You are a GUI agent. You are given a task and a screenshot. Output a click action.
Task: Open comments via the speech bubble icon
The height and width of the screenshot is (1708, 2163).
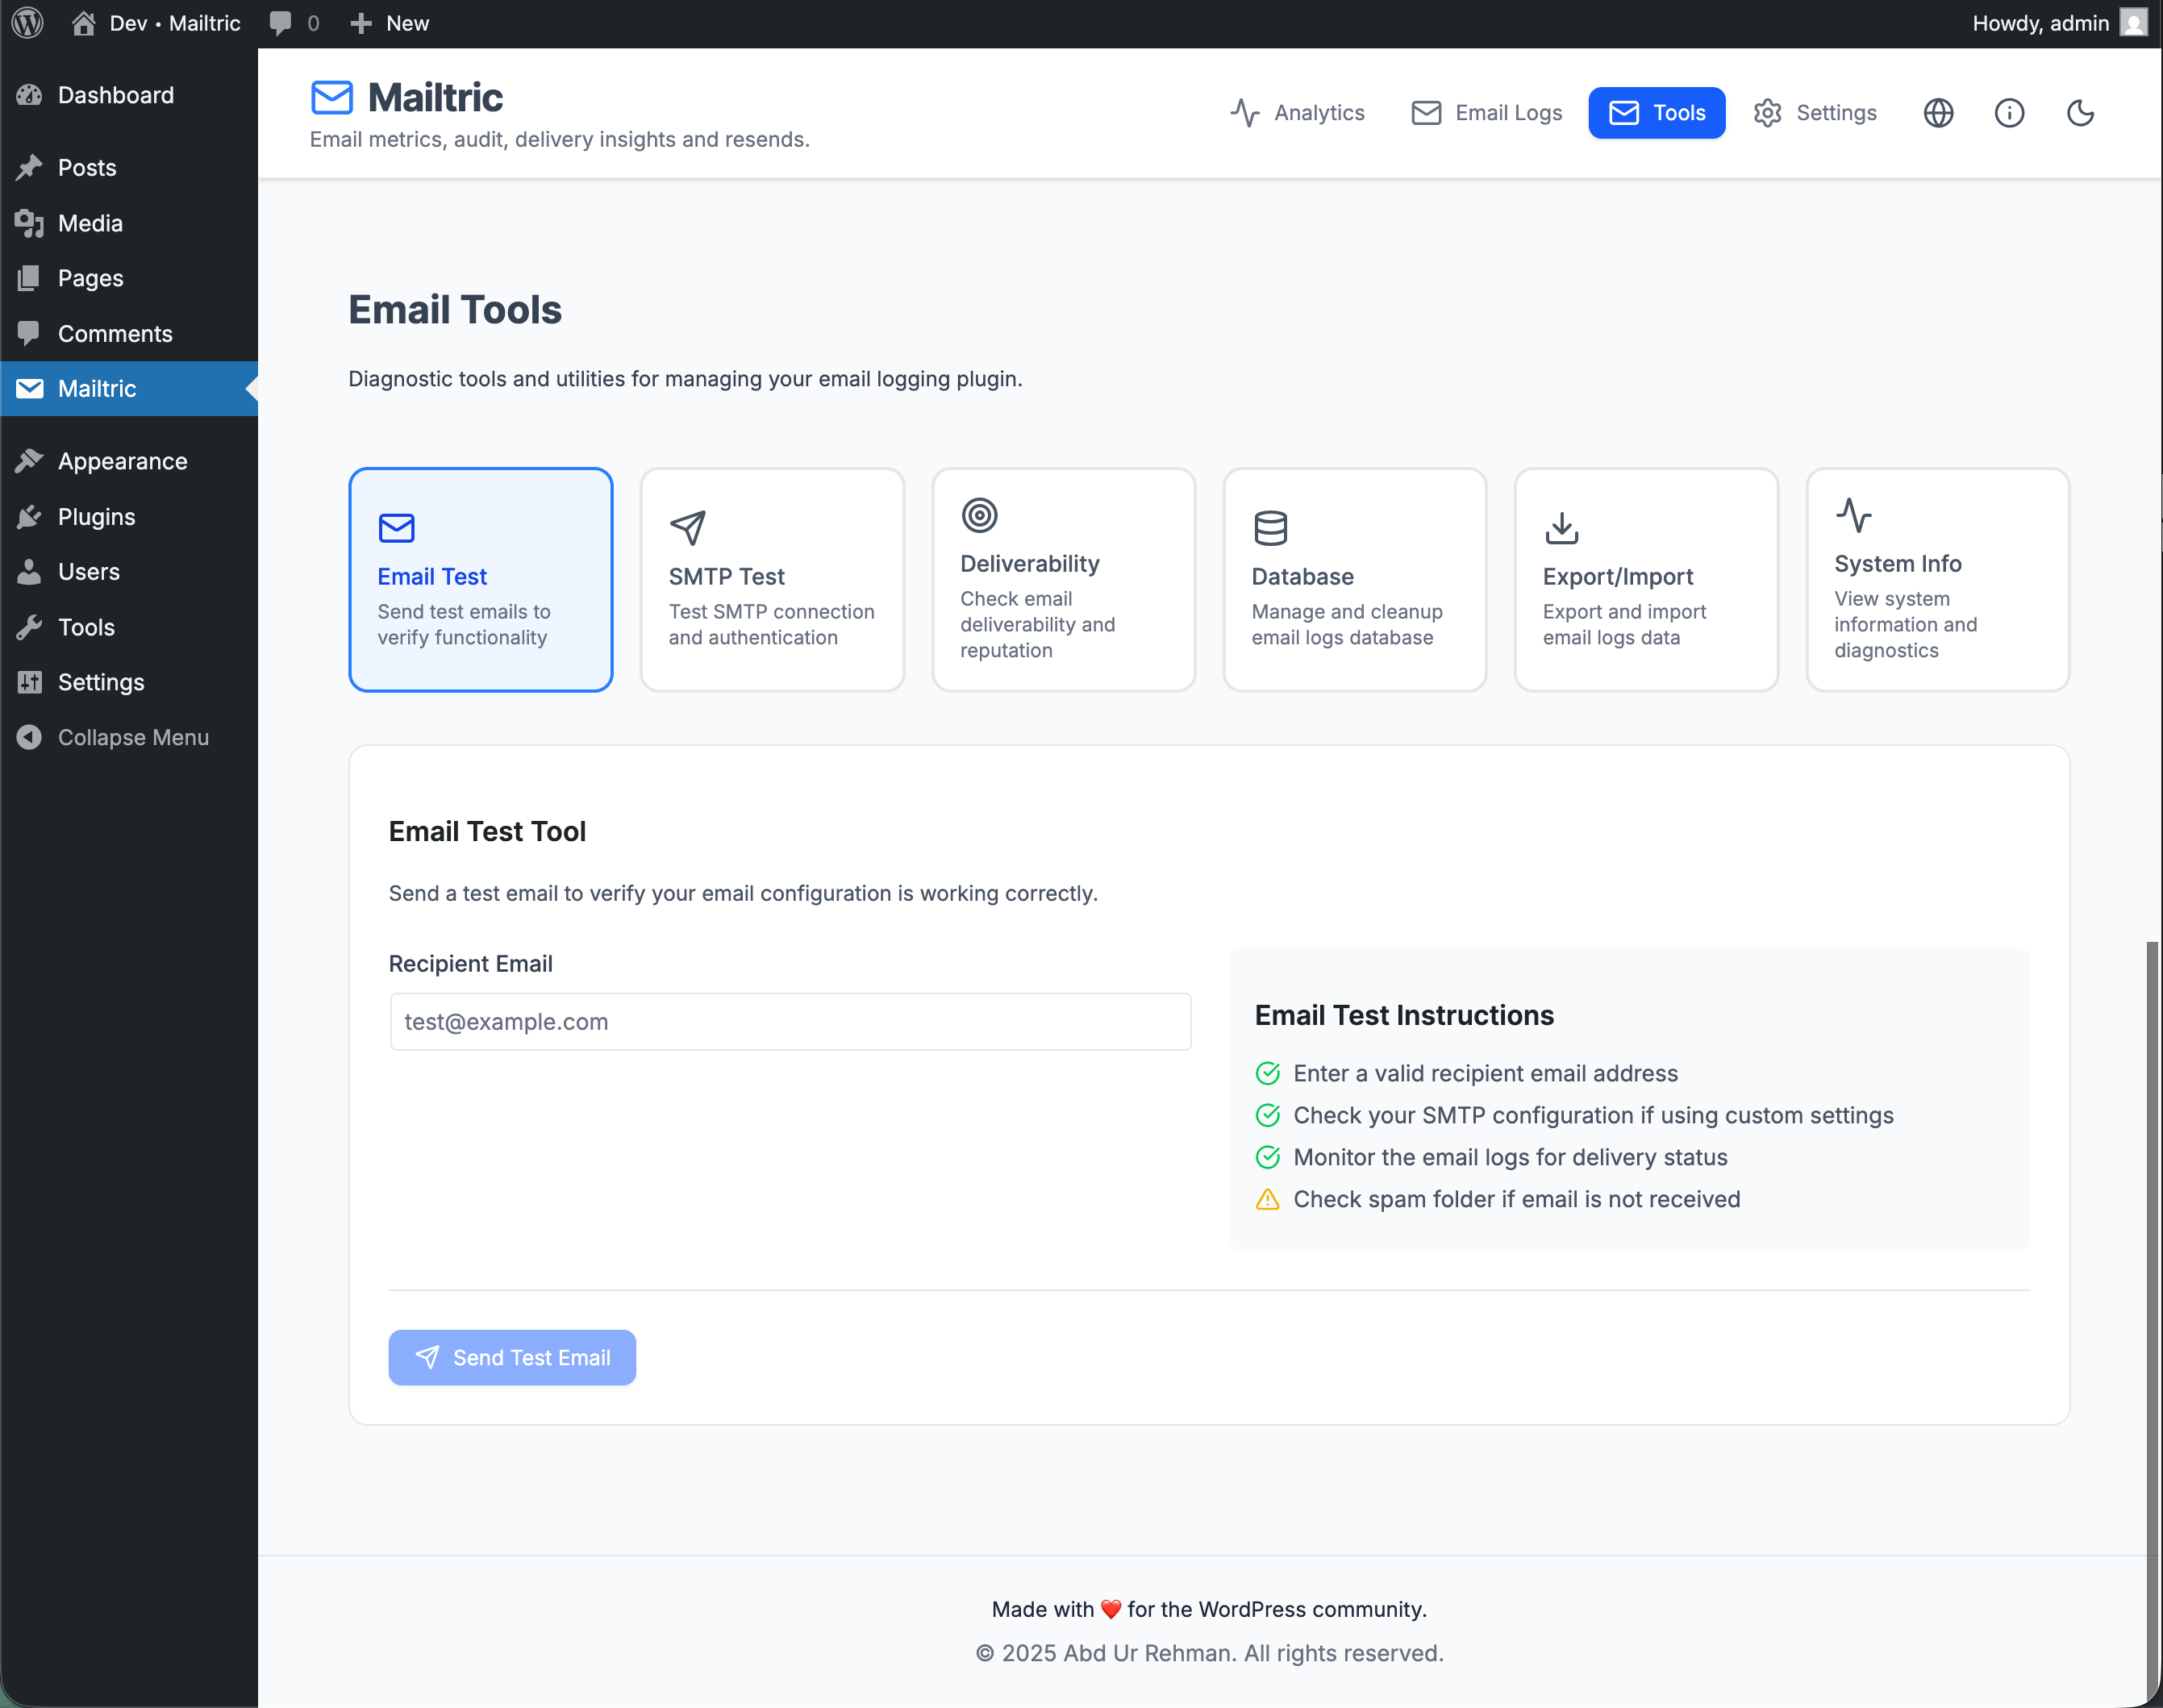(x=283, y=22)
